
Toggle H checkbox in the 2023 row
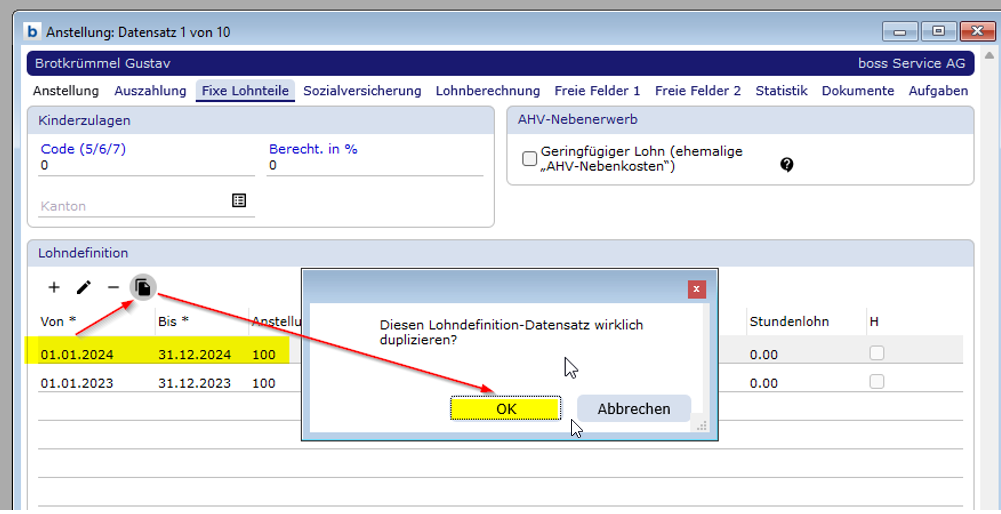[x=877, y=382]
